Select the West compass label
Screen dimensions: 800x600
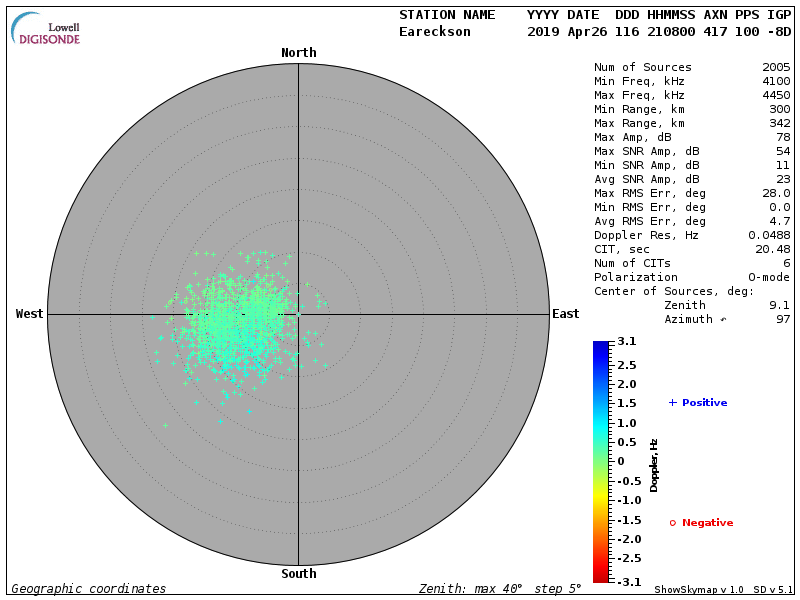30,314
